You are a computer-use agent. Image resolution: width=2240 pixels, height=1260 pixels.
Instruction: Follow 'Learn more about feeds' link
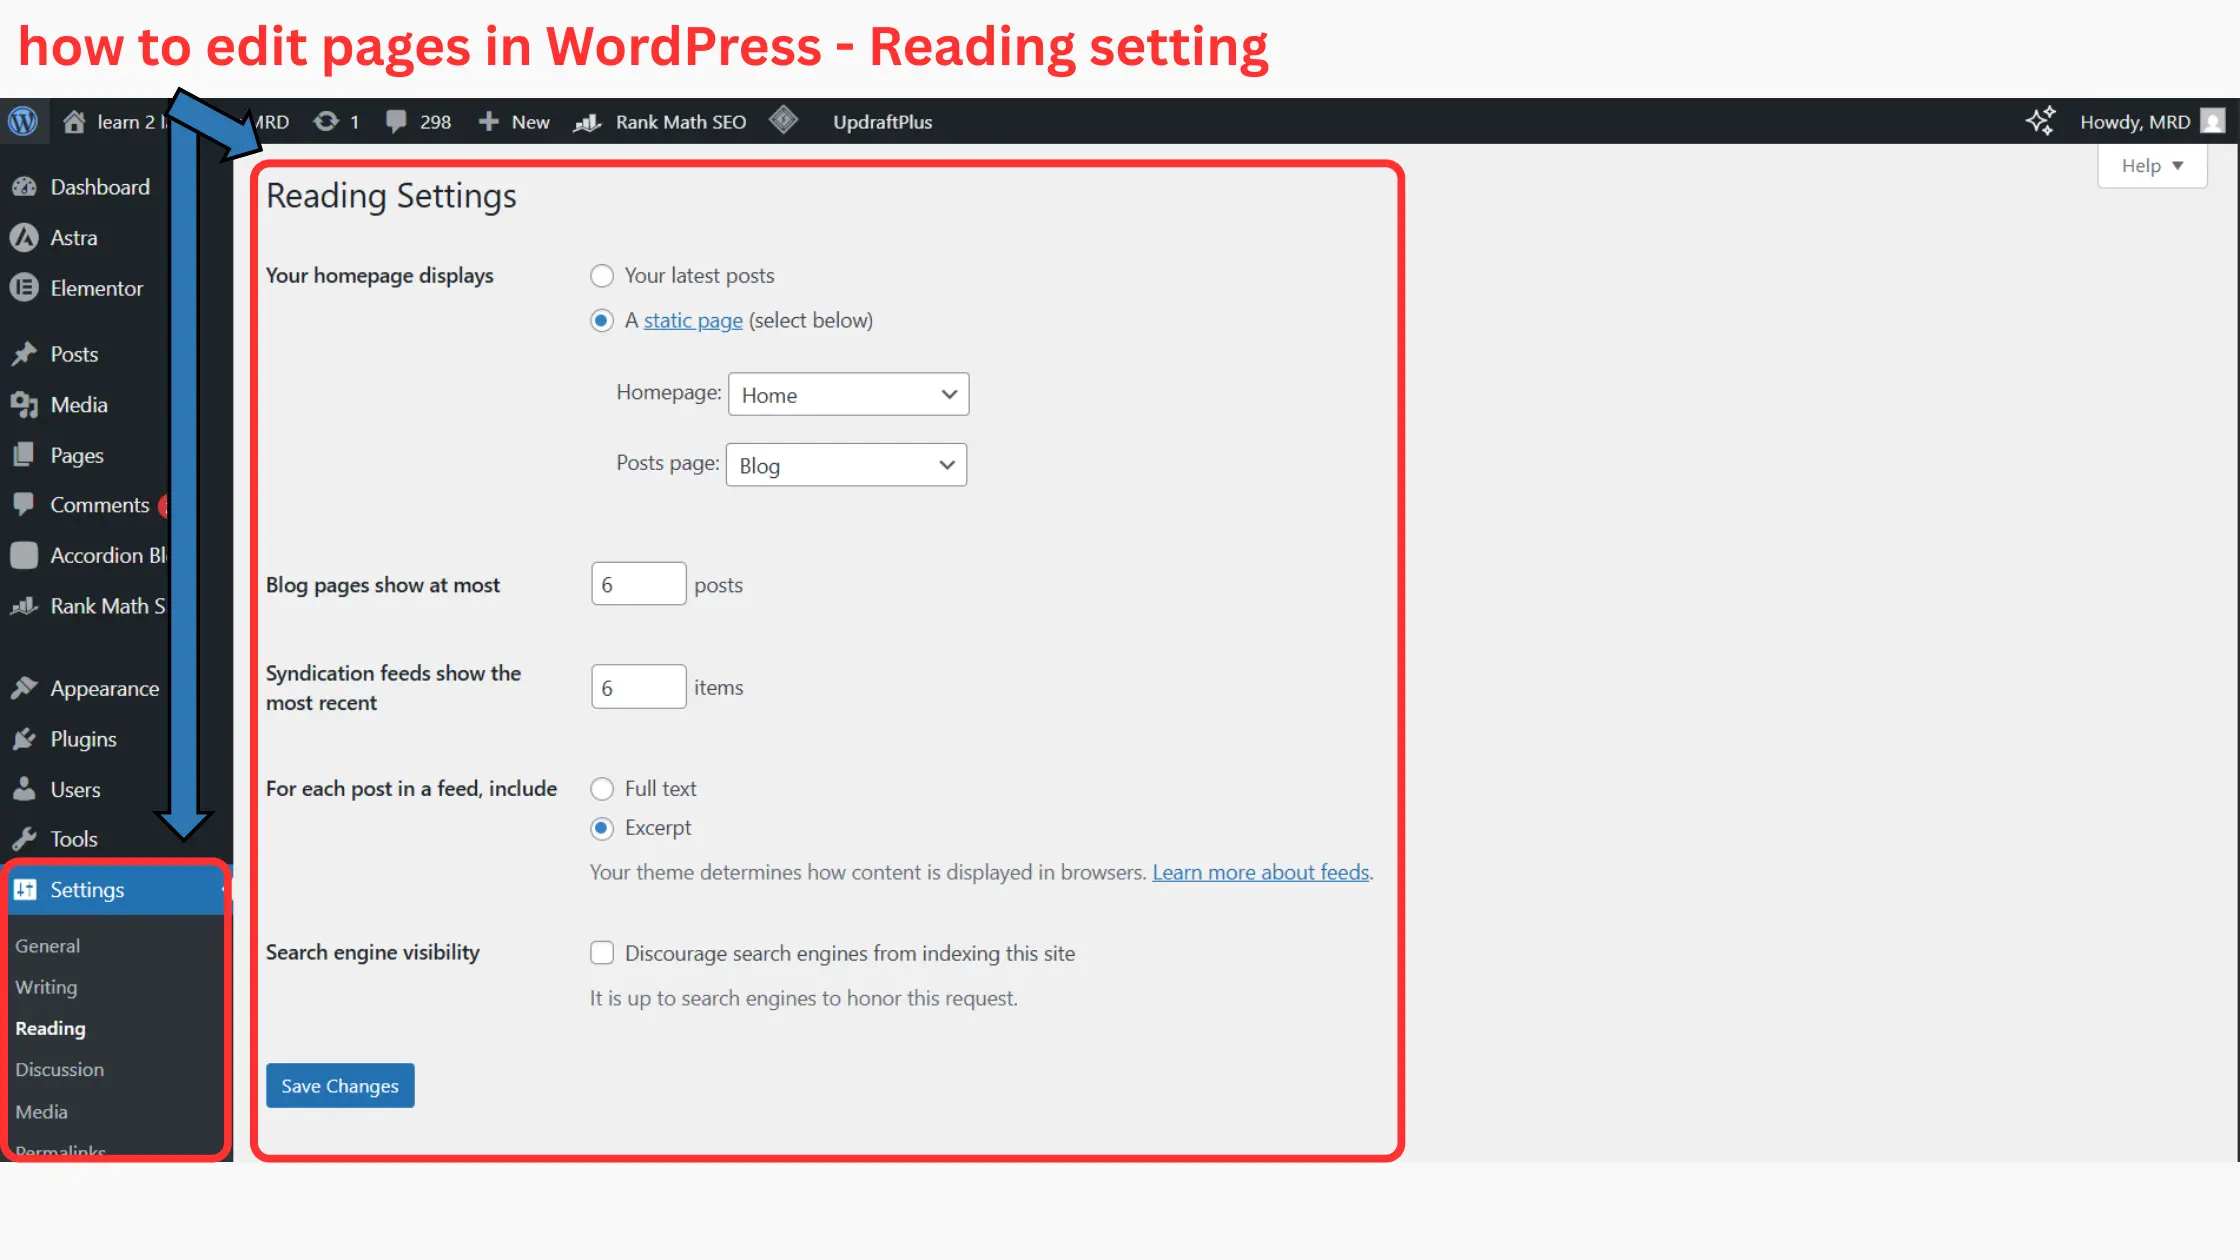click(x=1260, y=872)
